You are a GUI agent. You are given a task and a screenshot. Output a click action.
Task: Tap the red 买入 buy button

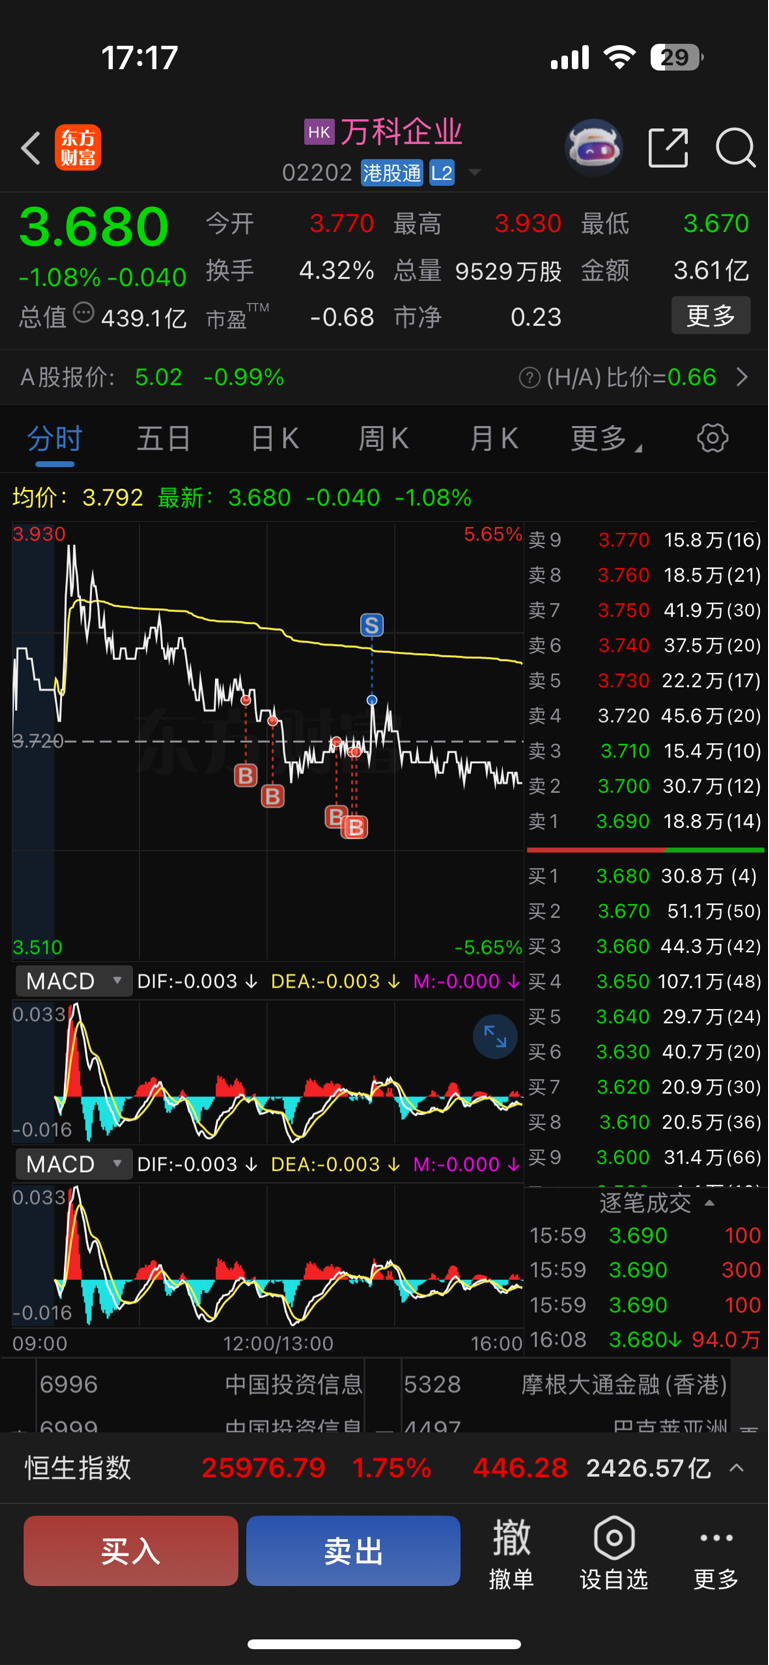(131, 1551)
